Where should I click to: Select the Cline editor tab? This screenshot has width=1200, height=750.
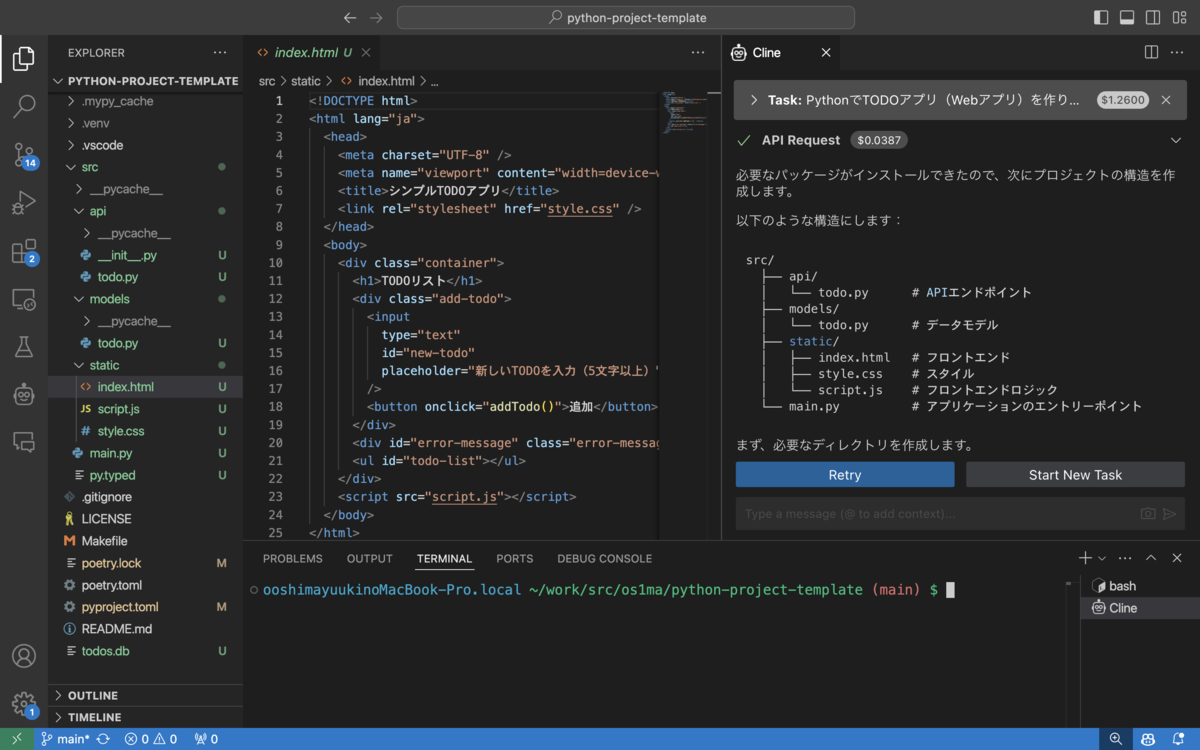[781, 52]
